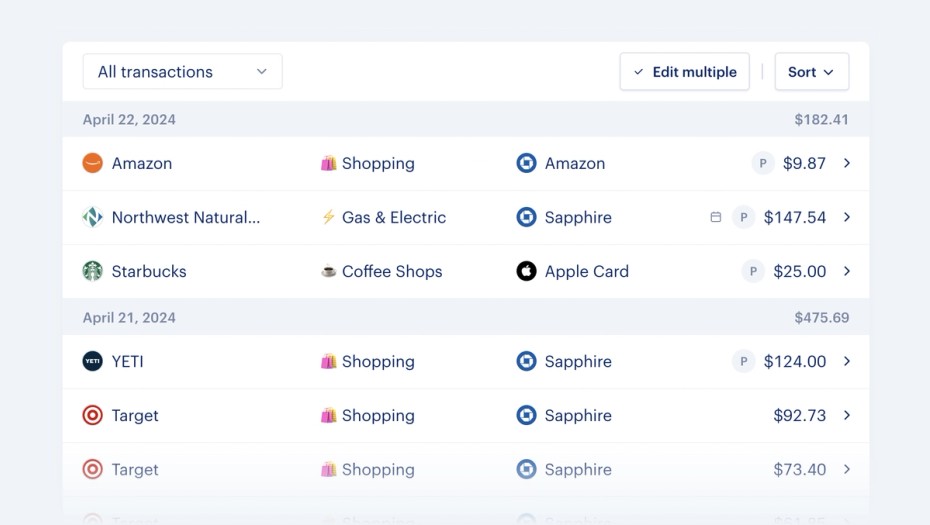Viewport: 930px width, 525px height.
Task: Expand the Starbucks $25.00 transaction details
Action: pos(847,271)
